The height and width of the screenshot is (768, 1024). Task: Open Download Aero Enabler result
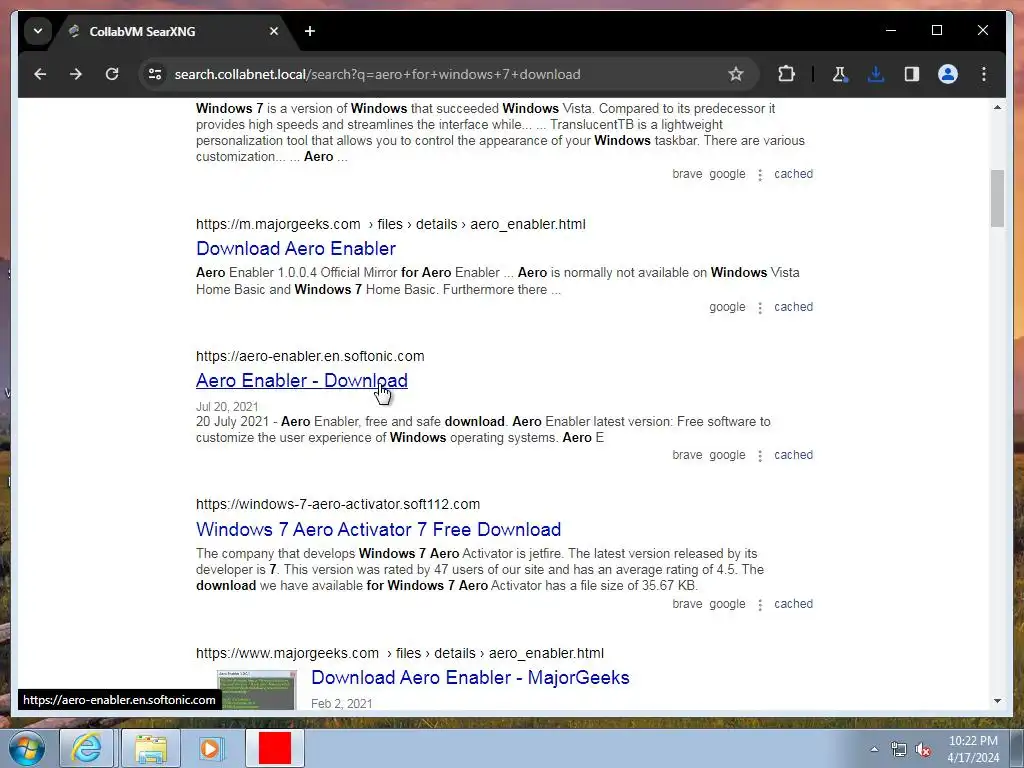296,248
